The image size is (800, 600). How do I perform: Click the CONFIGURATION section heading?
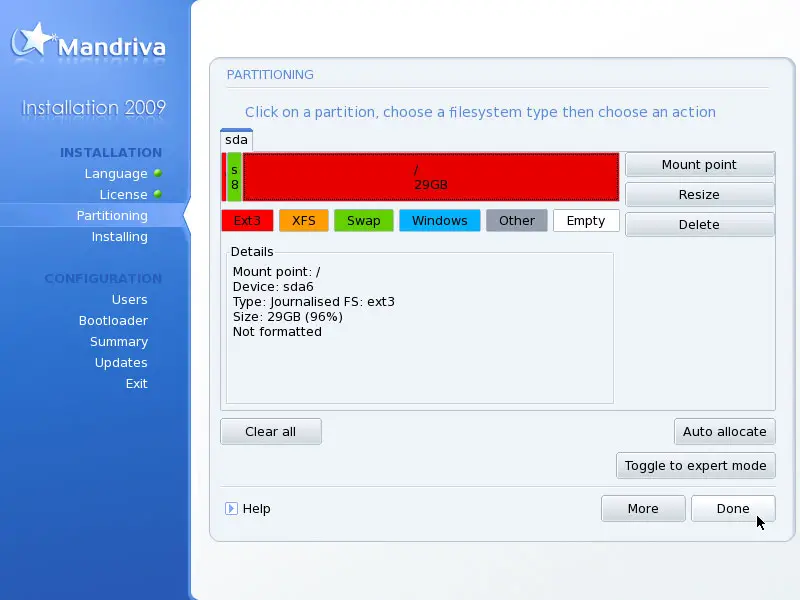point(103,279)
